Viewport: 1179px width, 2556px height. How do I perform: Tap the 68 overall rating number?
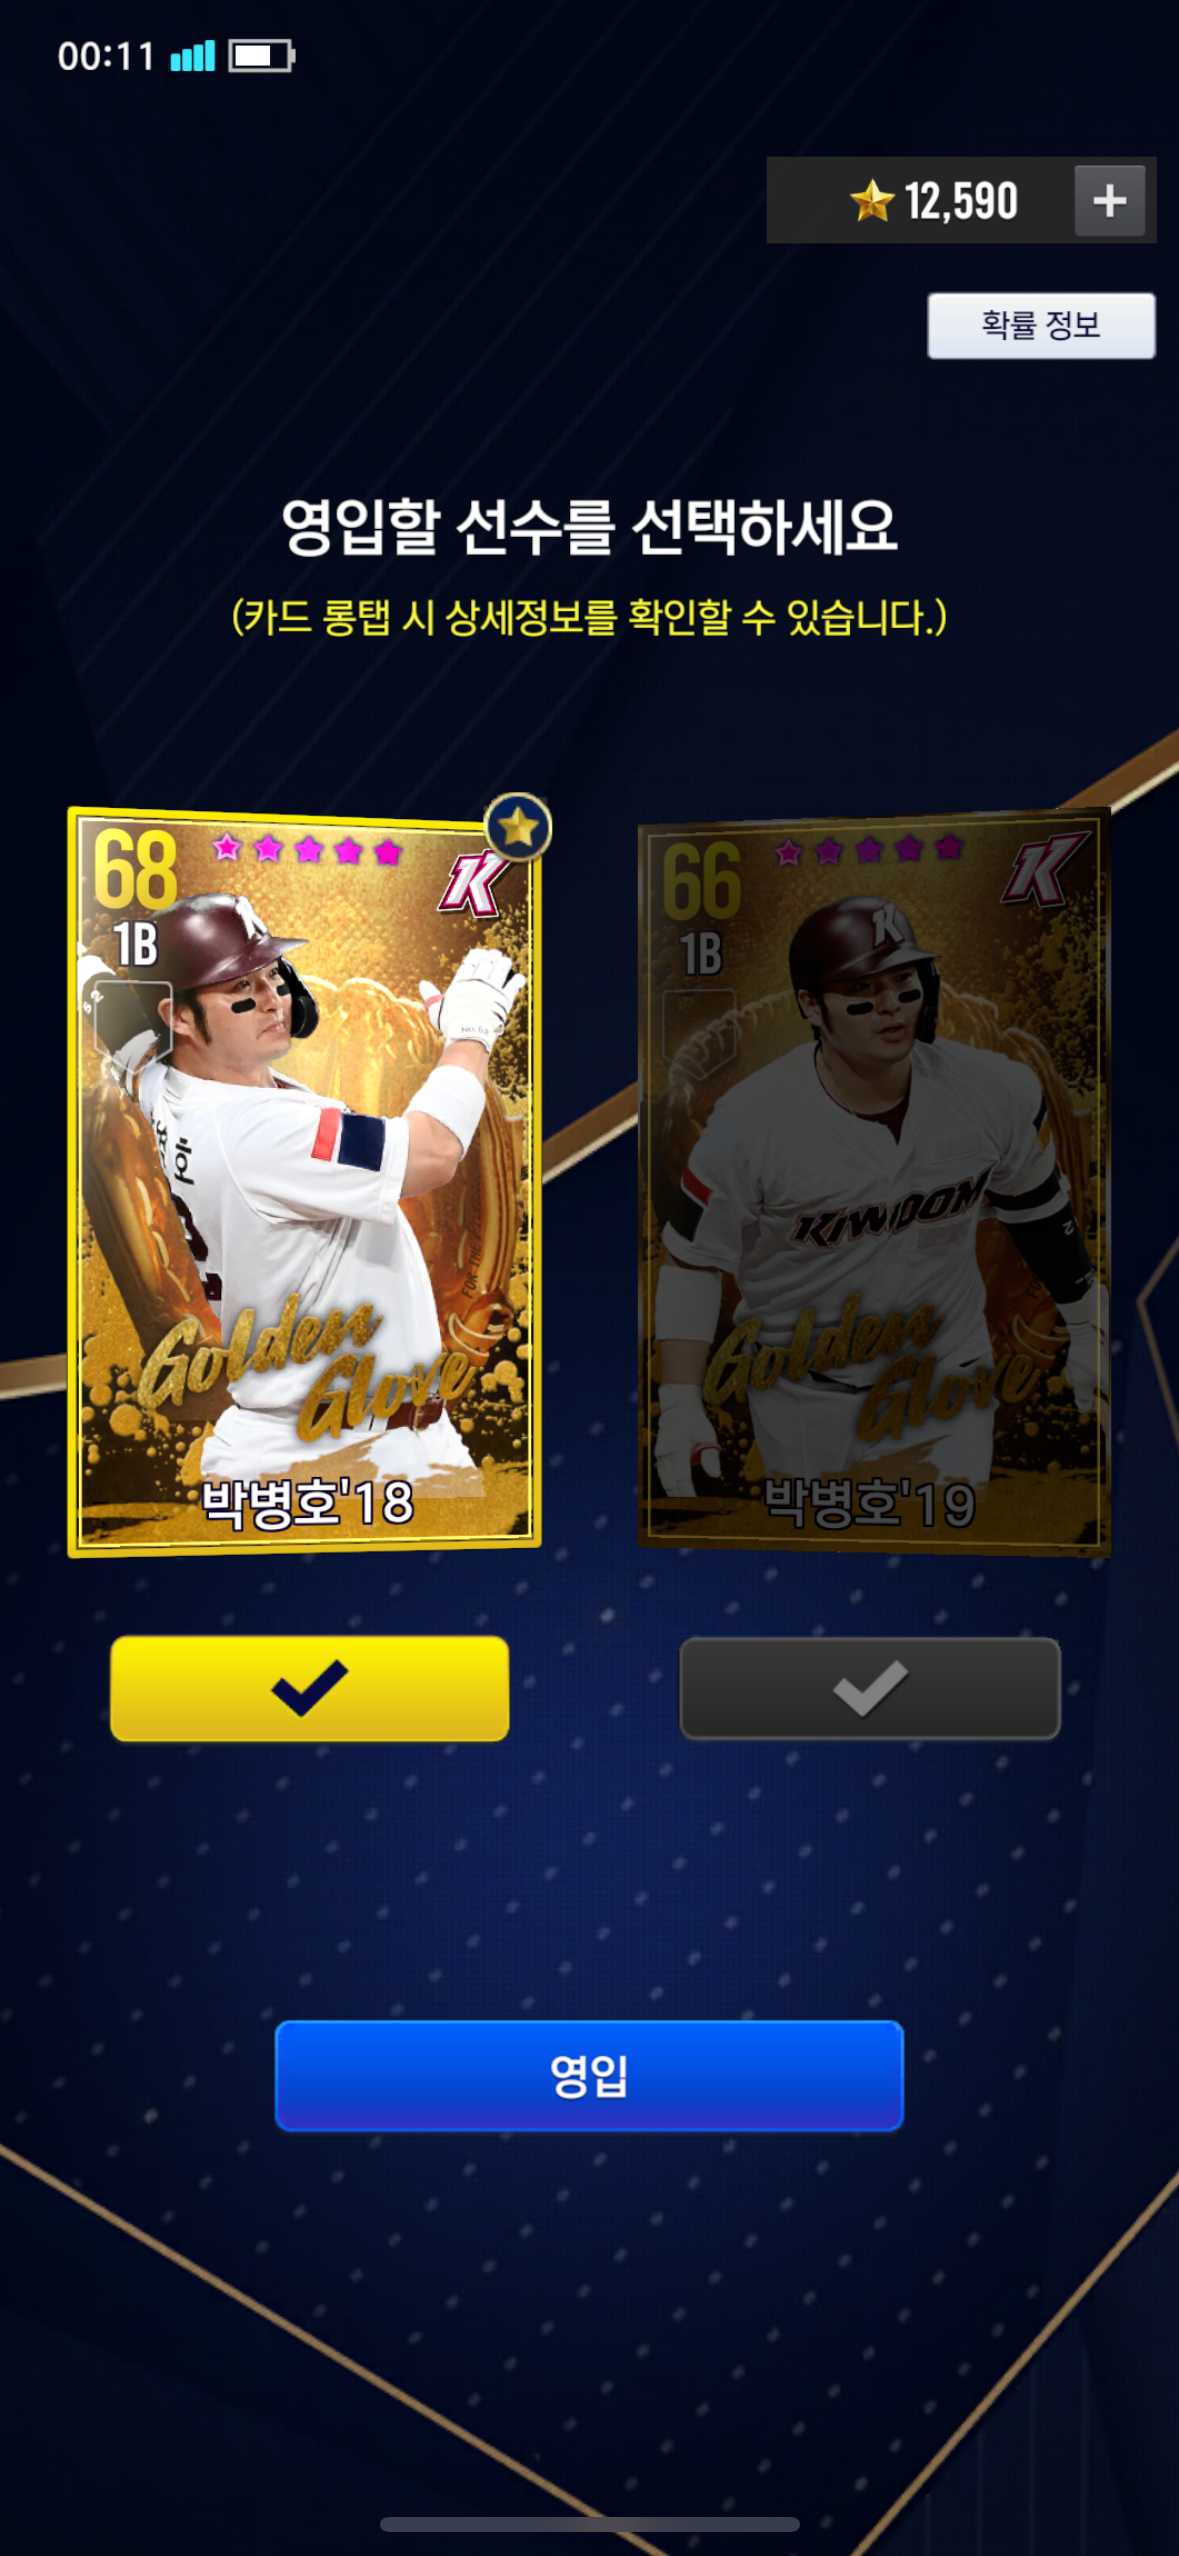(135, 871)
